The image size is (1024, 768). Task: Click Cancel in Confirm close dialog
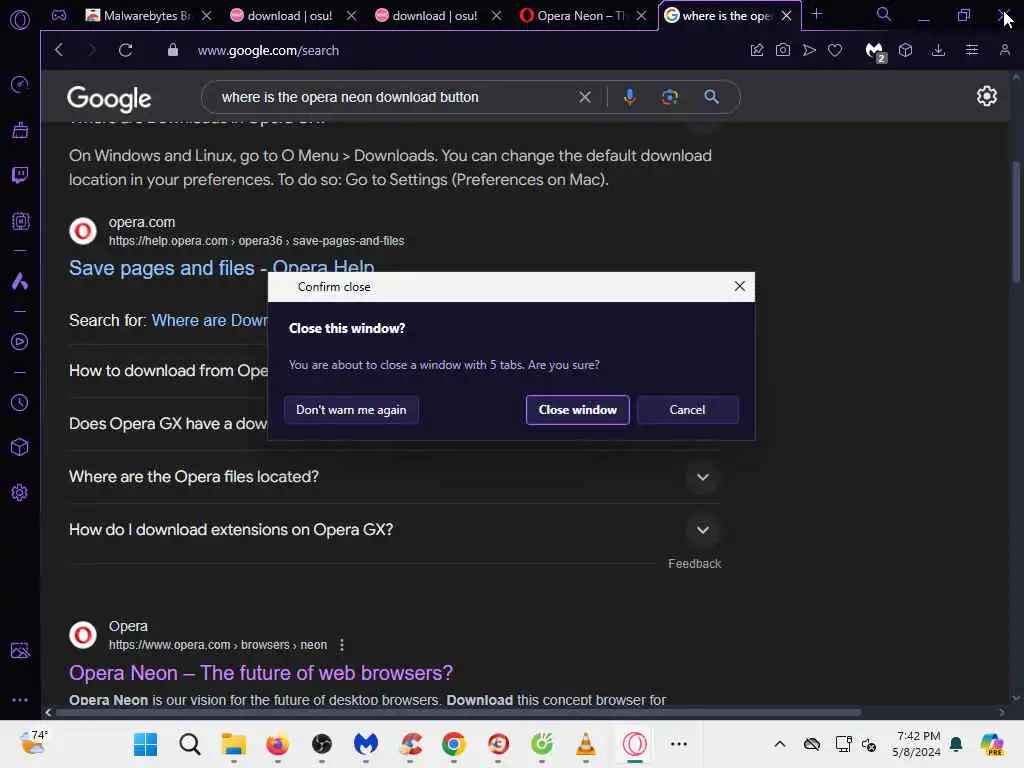pos(687,409)
